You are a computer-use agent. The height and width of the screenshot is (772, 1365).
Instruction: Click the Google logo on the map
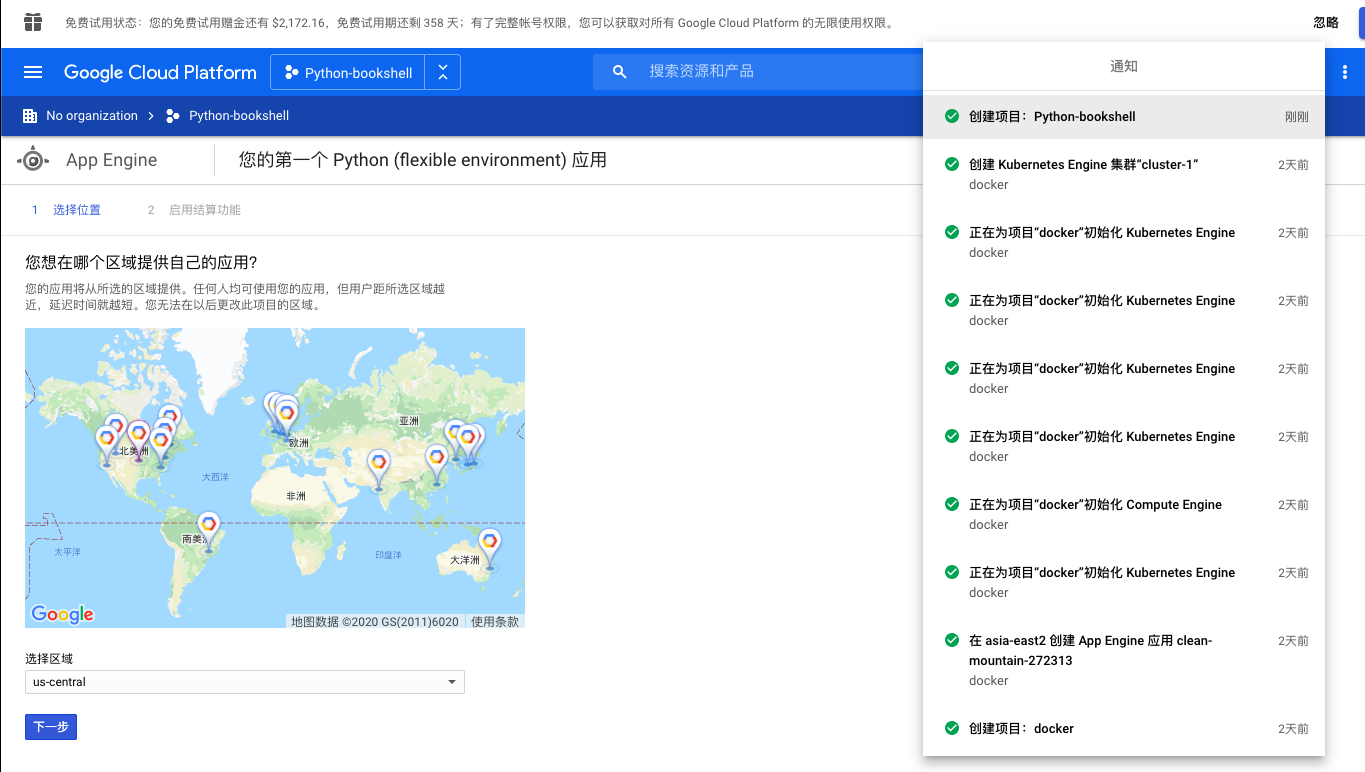coord(62,614)
